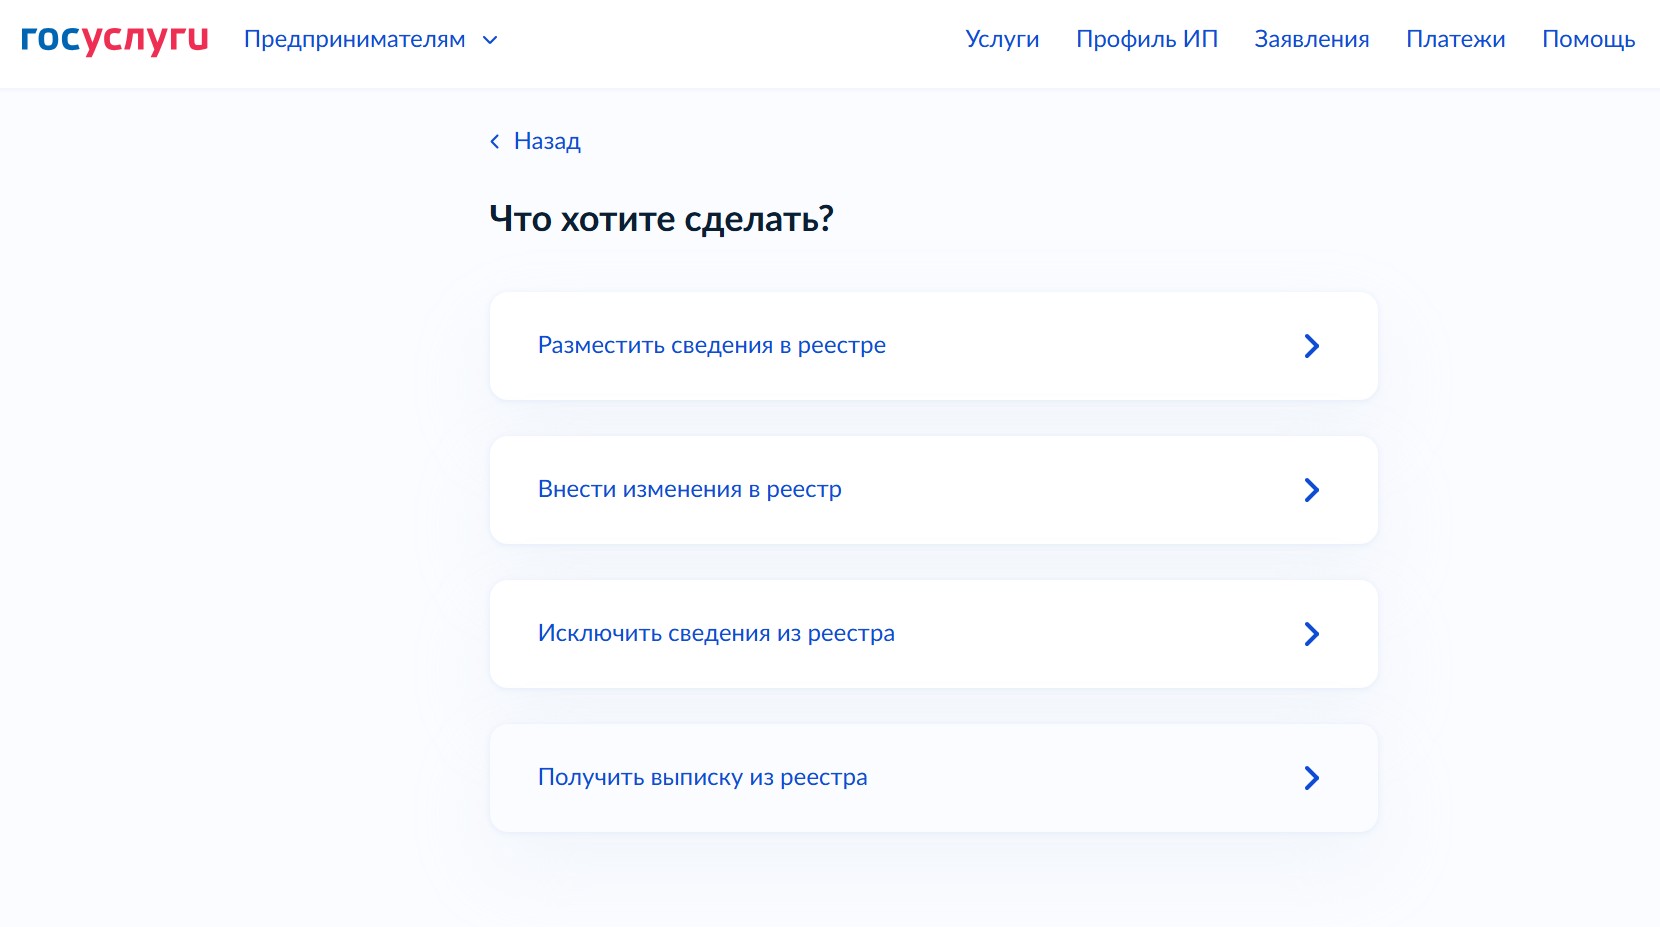Open the Помощь page
The width and height of the screenshot is (1660, 927).
1588,39
